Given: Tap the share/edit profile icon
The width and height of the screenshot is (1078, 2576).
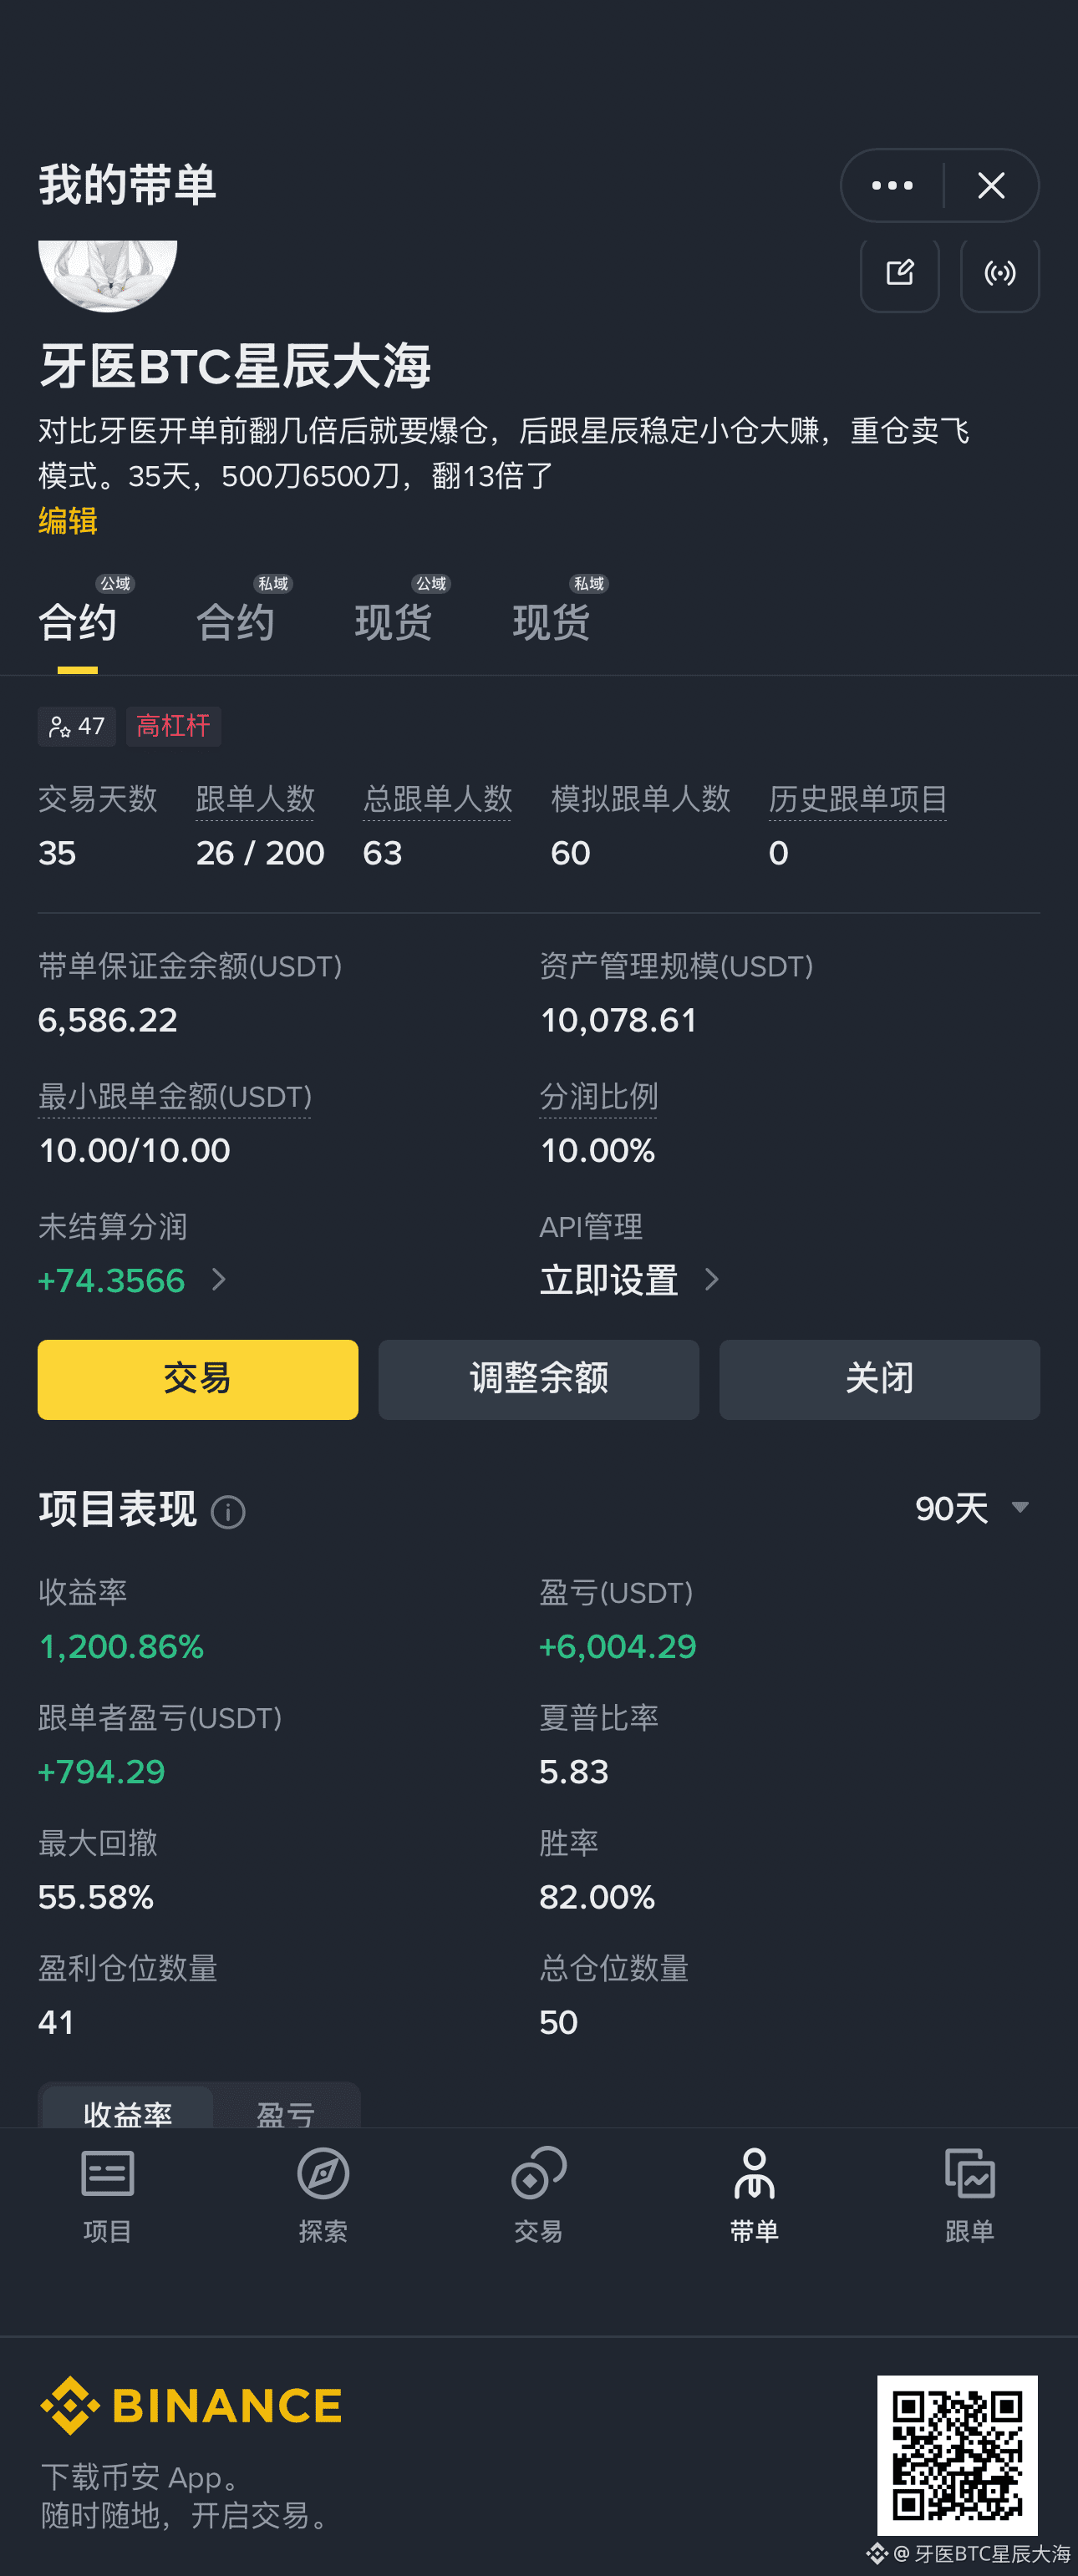Looking at the screenshot, I should (899, 273).
